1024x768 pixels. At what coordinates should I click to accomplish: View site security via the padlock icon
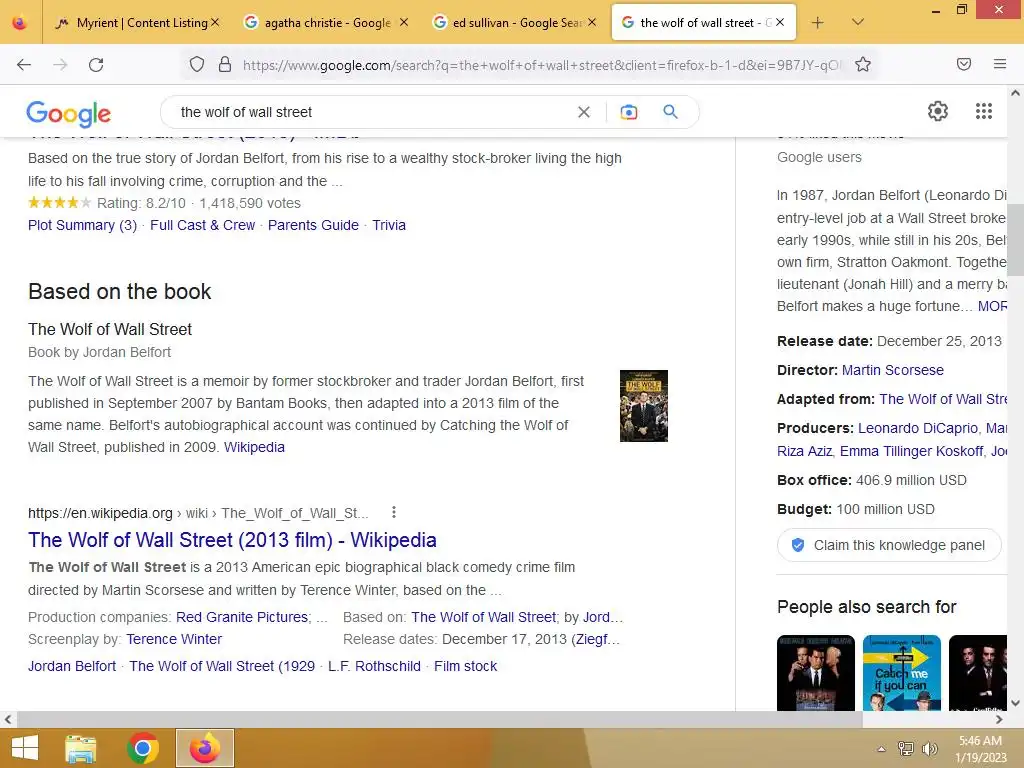point(225,64)
